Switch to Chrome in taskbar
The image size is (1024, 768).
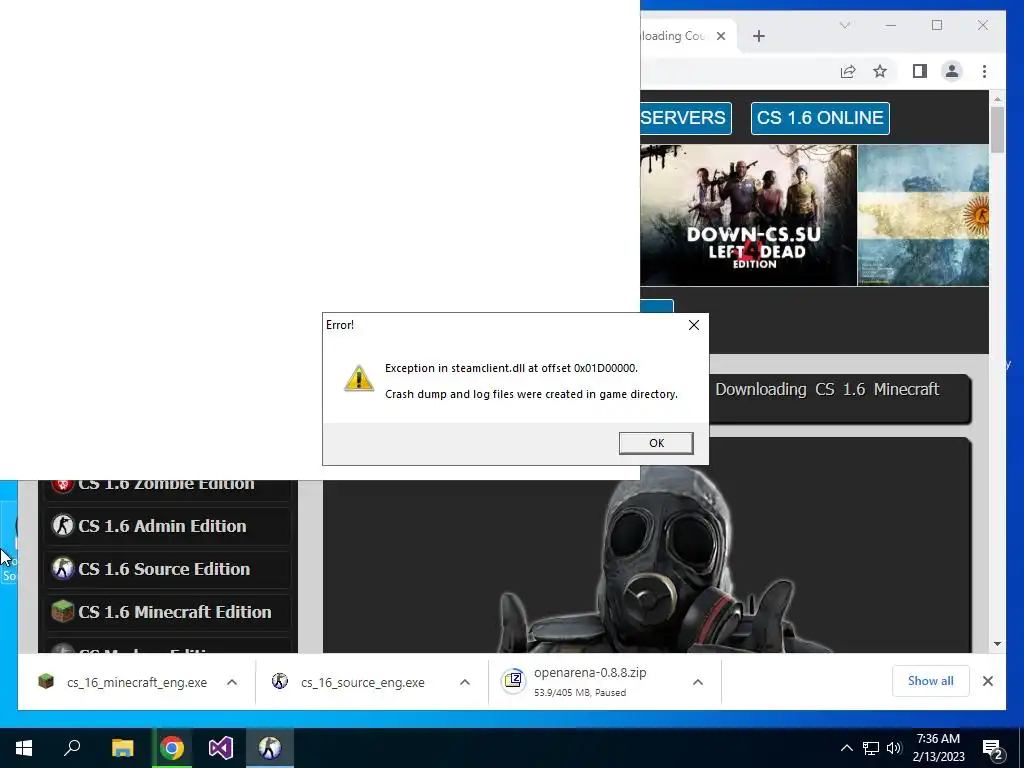tap(172, 748)
